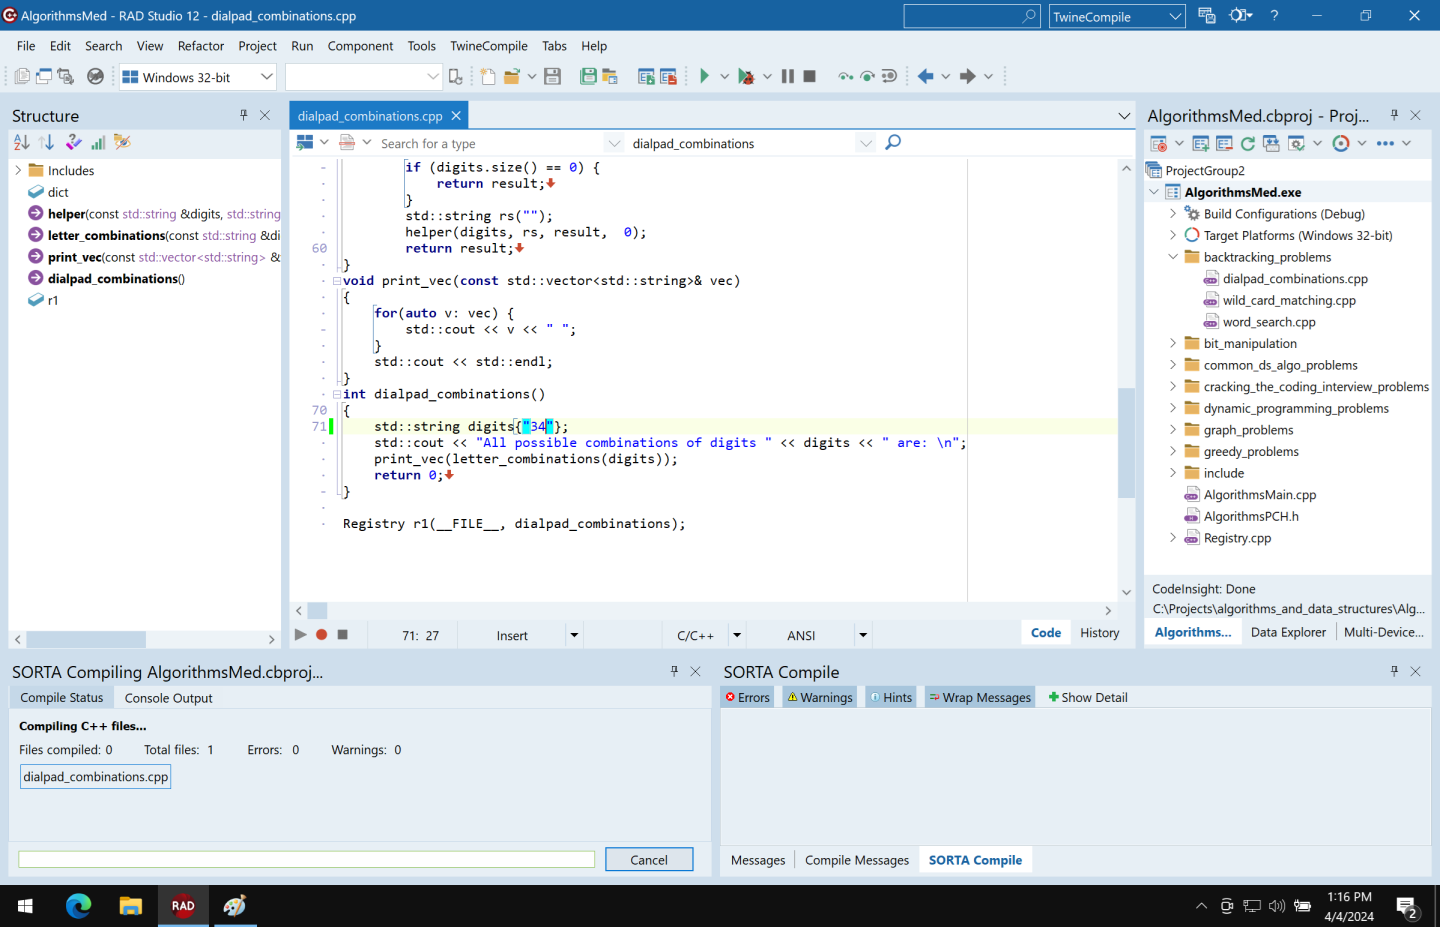Click the green Run triangle in the toolbar
Image resolution: width=1440 pixels, height=927 pixels.
pyautogui.click(x=704, y=76)
